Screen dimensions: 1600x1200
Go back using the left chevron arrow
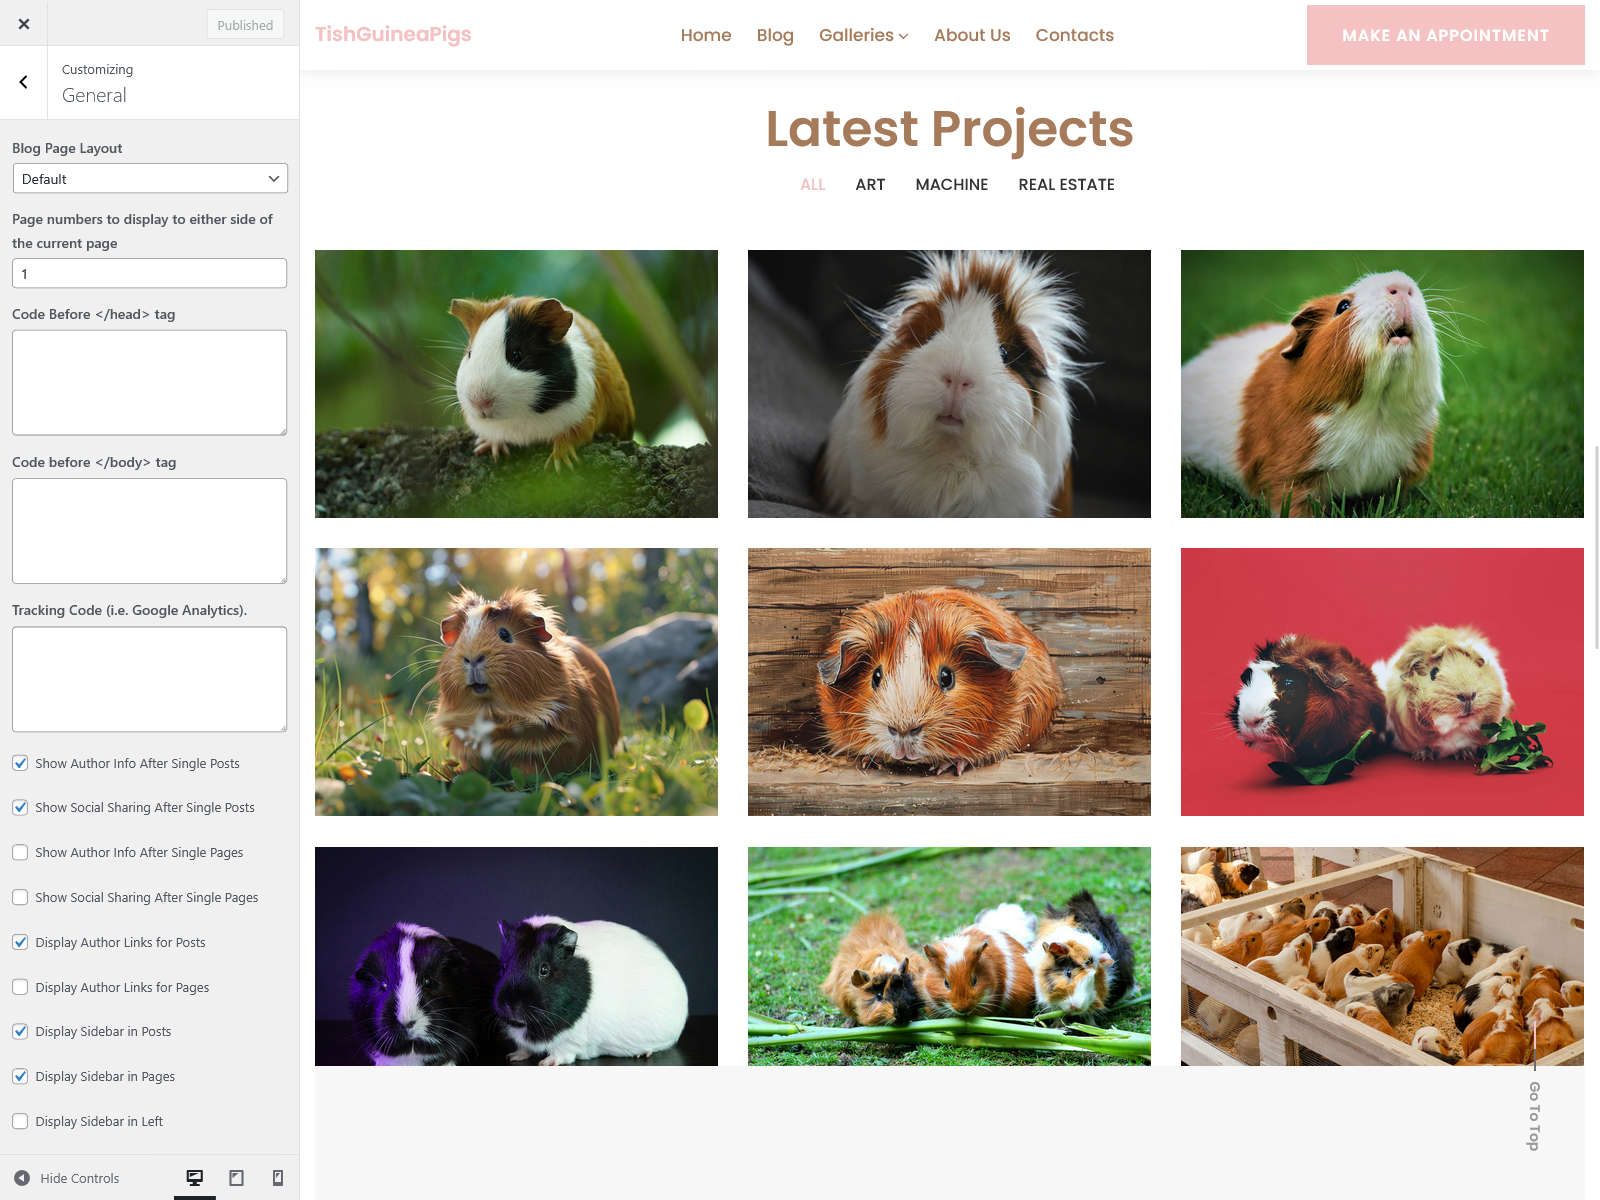(24, 82)
